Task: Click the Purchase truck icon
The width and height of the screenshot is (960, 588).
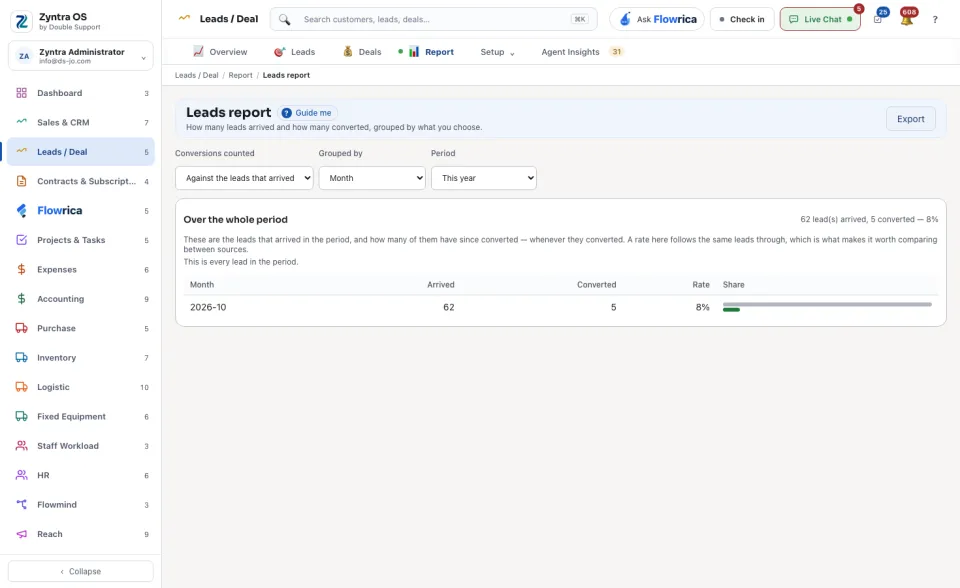Action: click(21, 328)
